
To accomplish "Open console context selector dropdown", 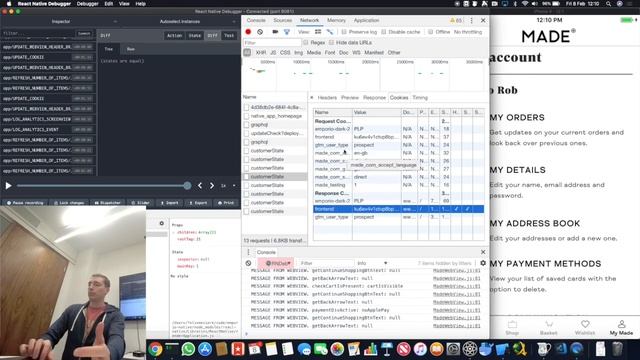I will (x=277, y=263).
